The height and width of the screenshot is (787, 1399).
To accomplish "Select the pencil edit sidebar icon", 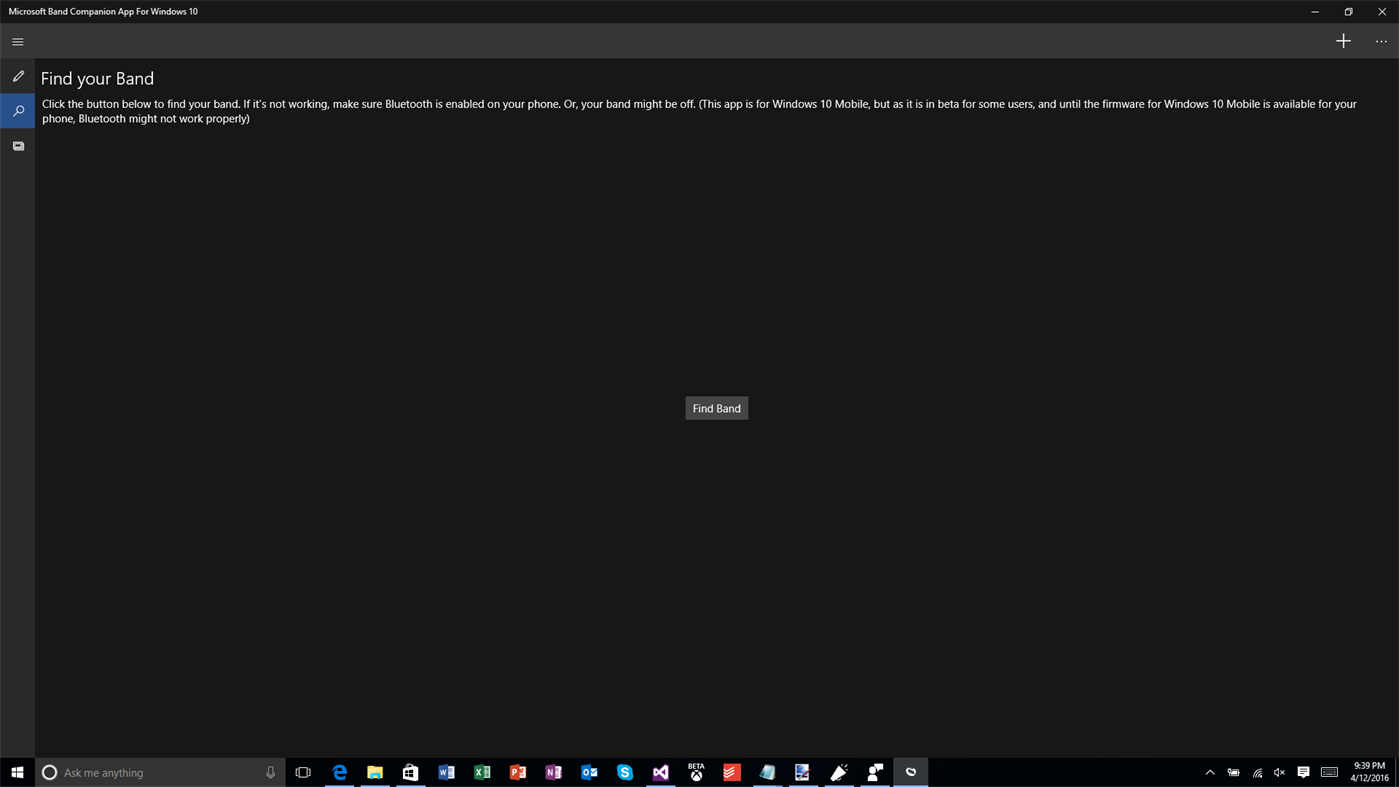I will (x=18, y=76).
